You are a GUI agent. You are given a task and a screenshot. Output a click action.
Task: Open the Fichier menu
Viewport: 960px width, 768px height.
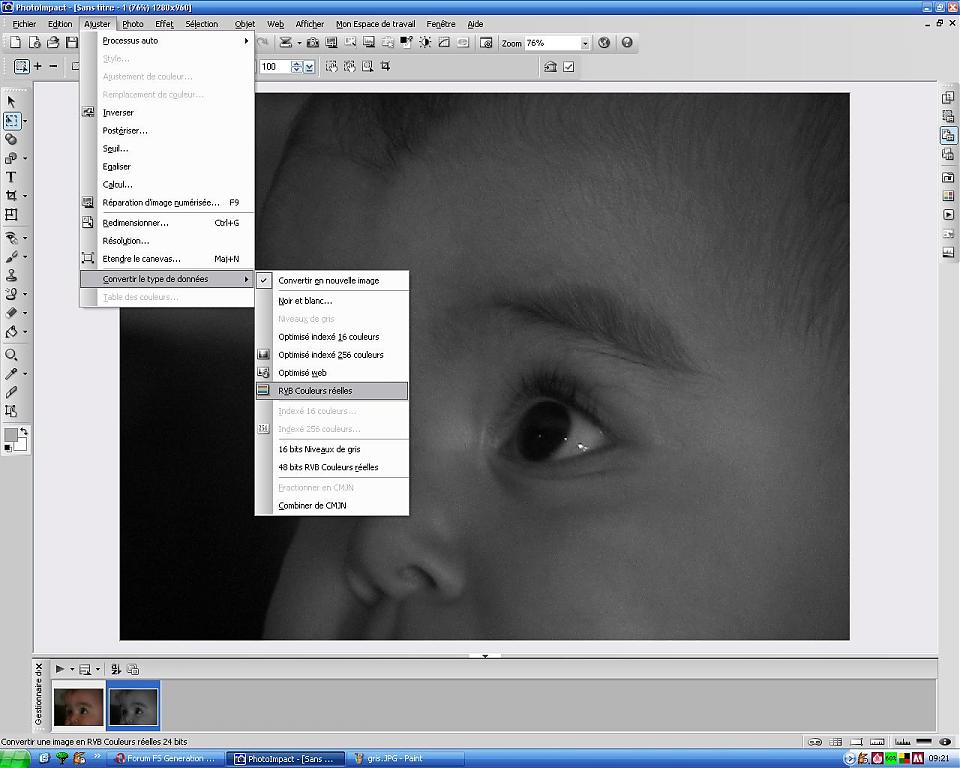[24, 24]
